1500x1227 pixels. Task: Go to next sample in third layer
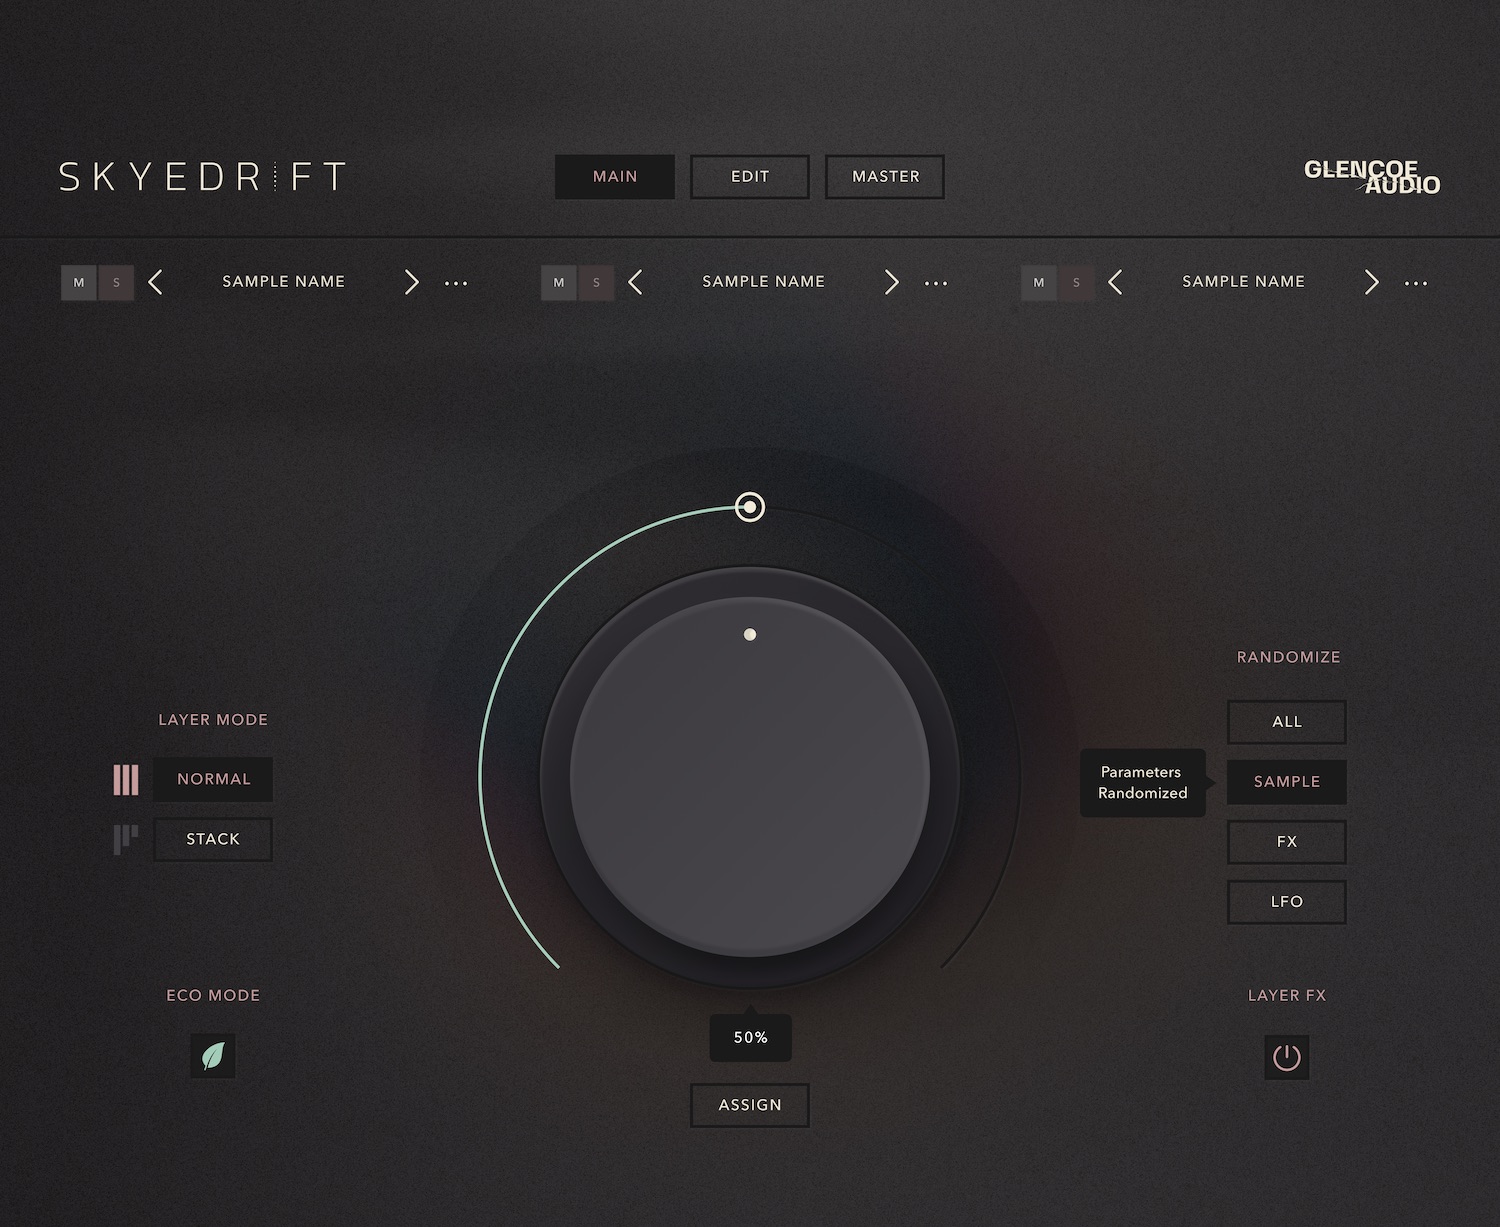pos(1371,282)
